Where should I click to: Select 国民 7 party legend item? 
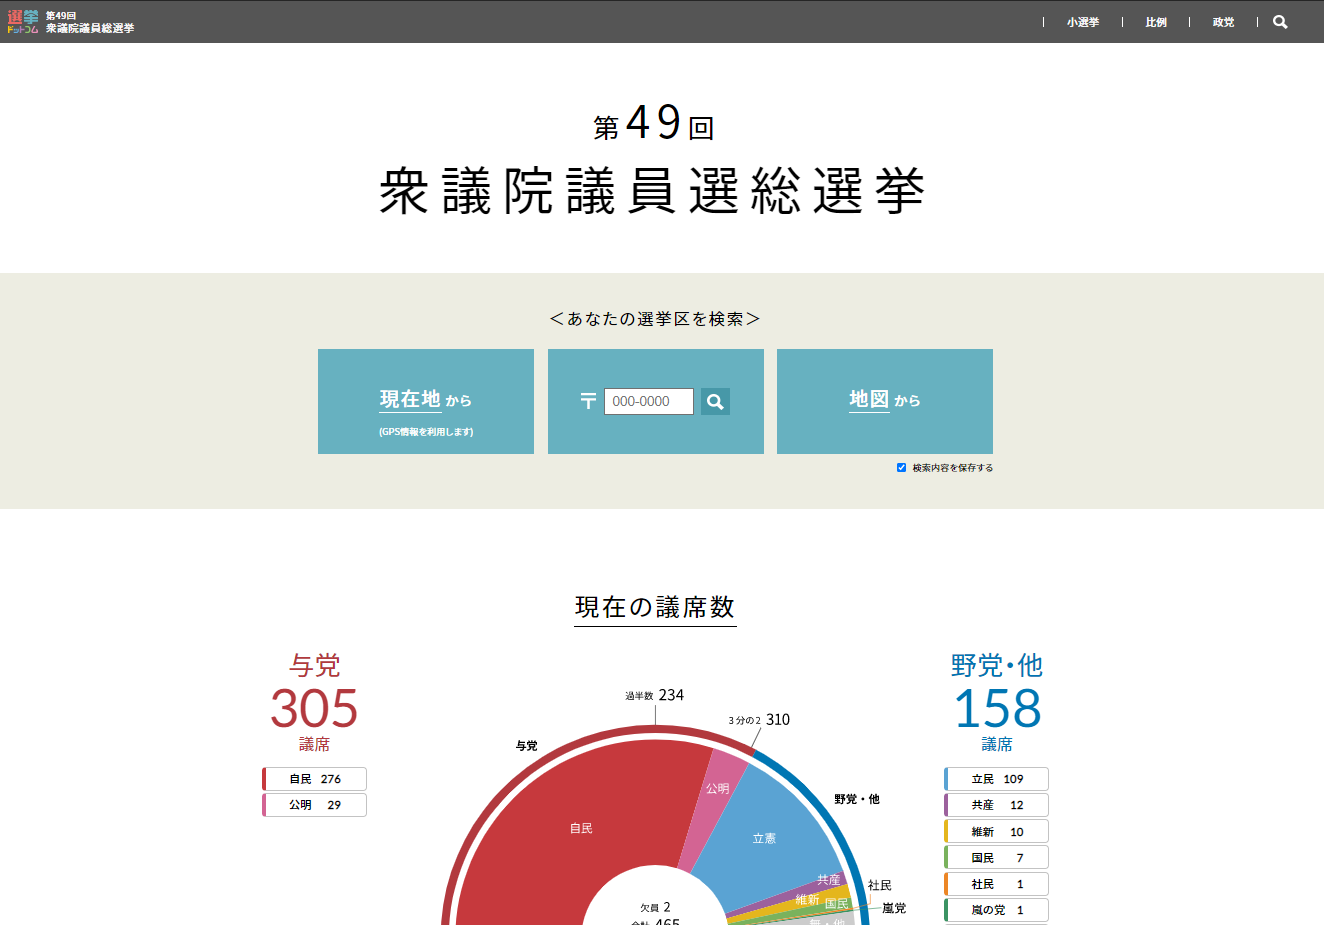point(996,858)
